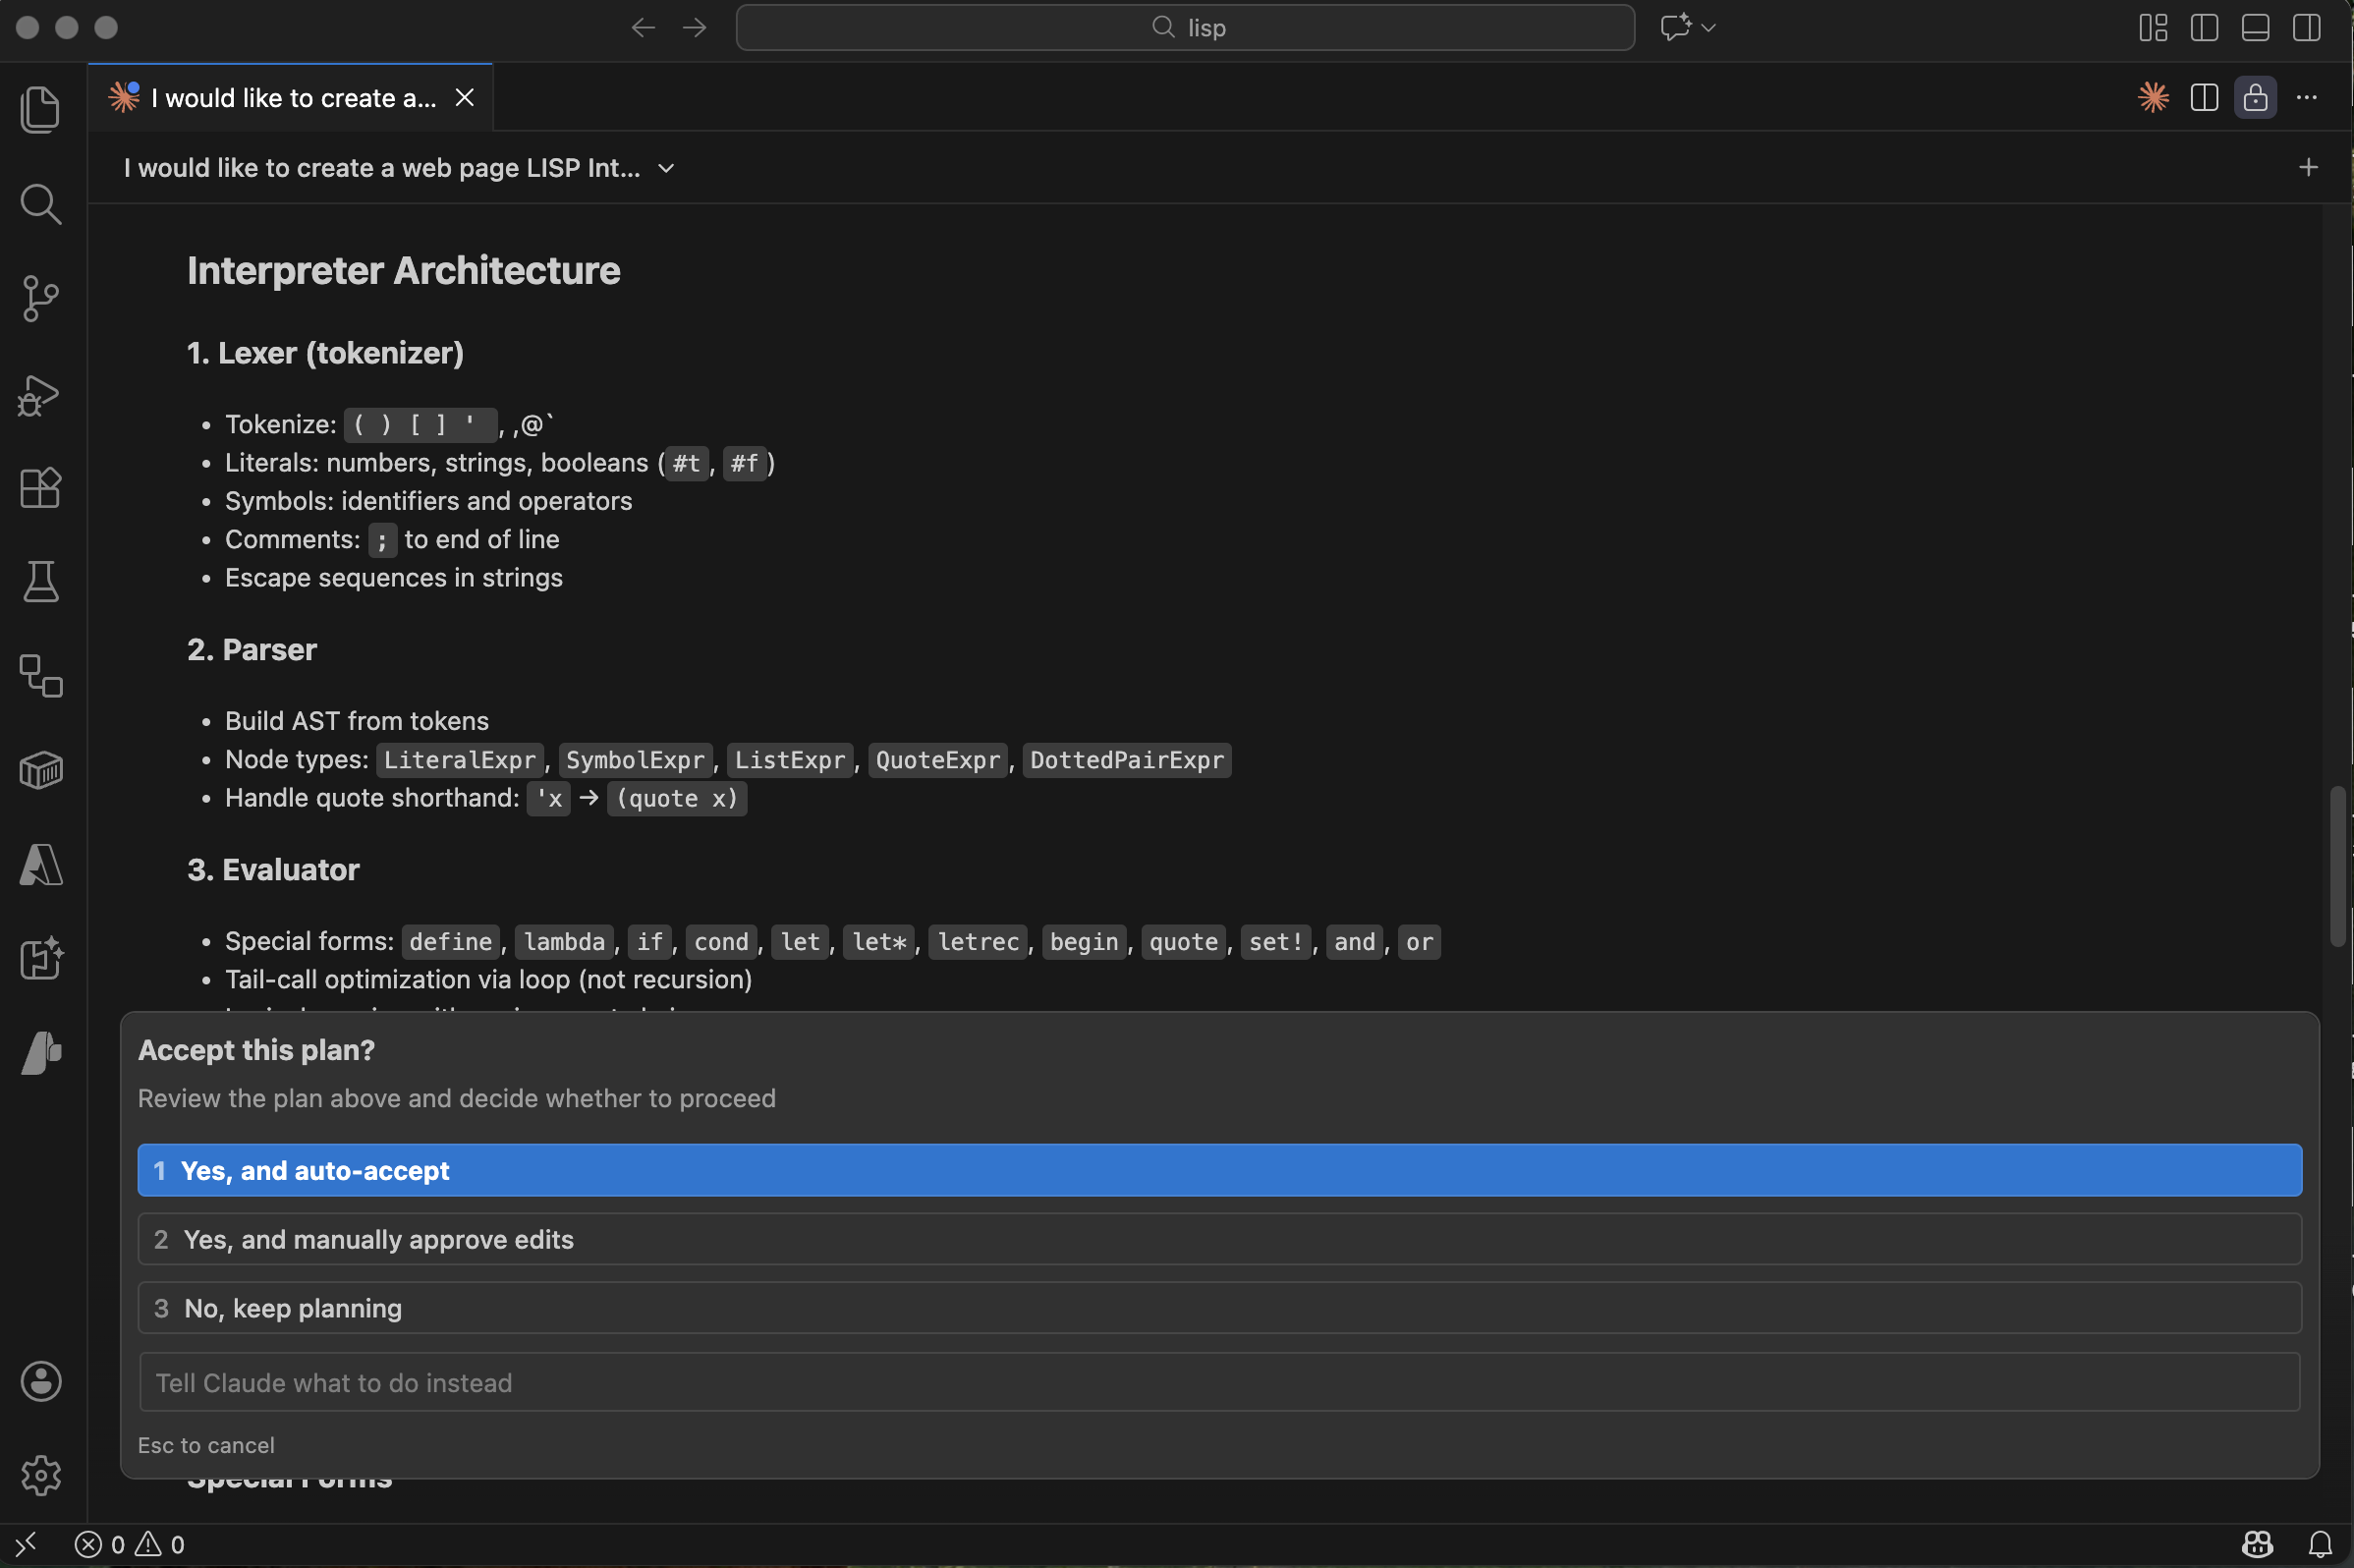Screen dimensions: 2354x1568
Task: Choose 'Yes, and manually approve edits' option
Action: 1219,1239
